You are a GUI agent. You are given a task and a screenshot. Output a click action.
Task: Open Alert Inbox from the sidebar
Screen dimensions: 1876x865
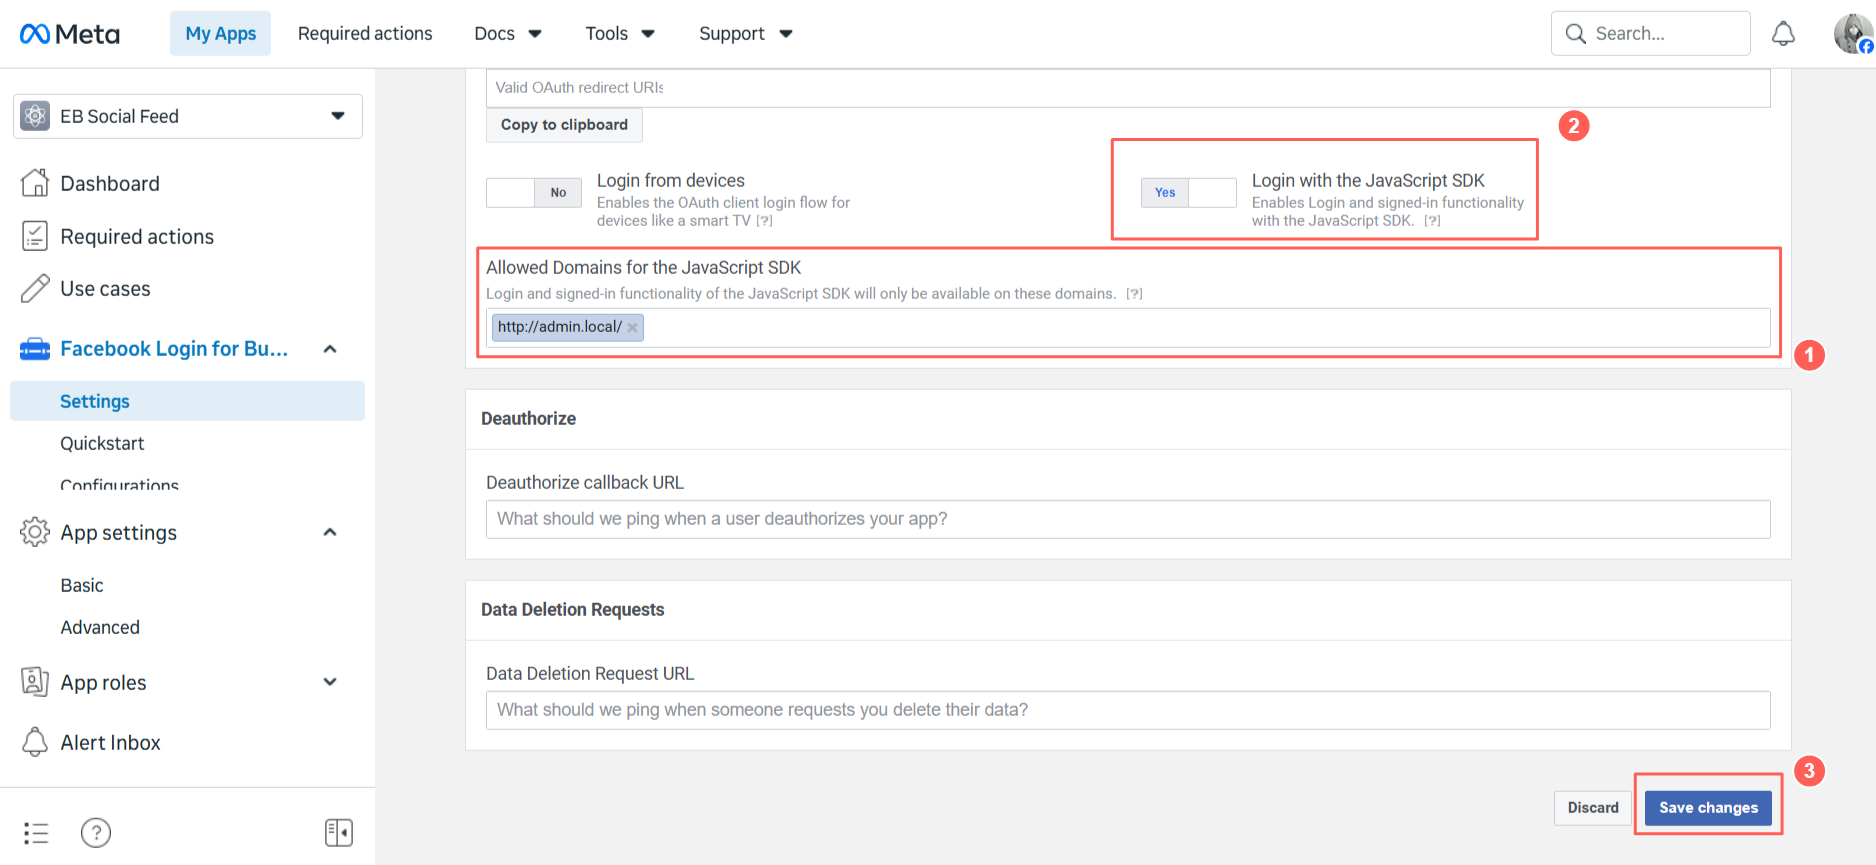[x=110, y=742]
